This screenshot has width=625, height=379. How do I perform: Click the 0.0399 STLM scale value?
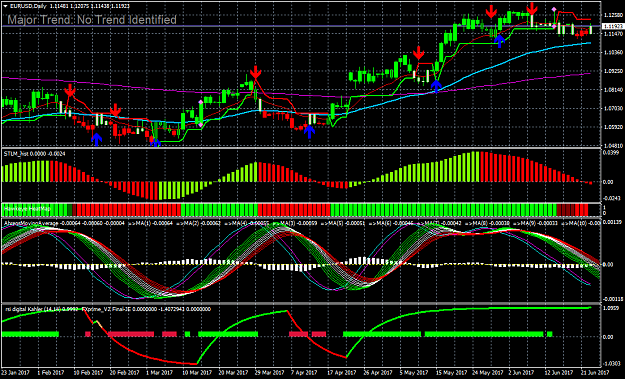(x=610, y=153)
